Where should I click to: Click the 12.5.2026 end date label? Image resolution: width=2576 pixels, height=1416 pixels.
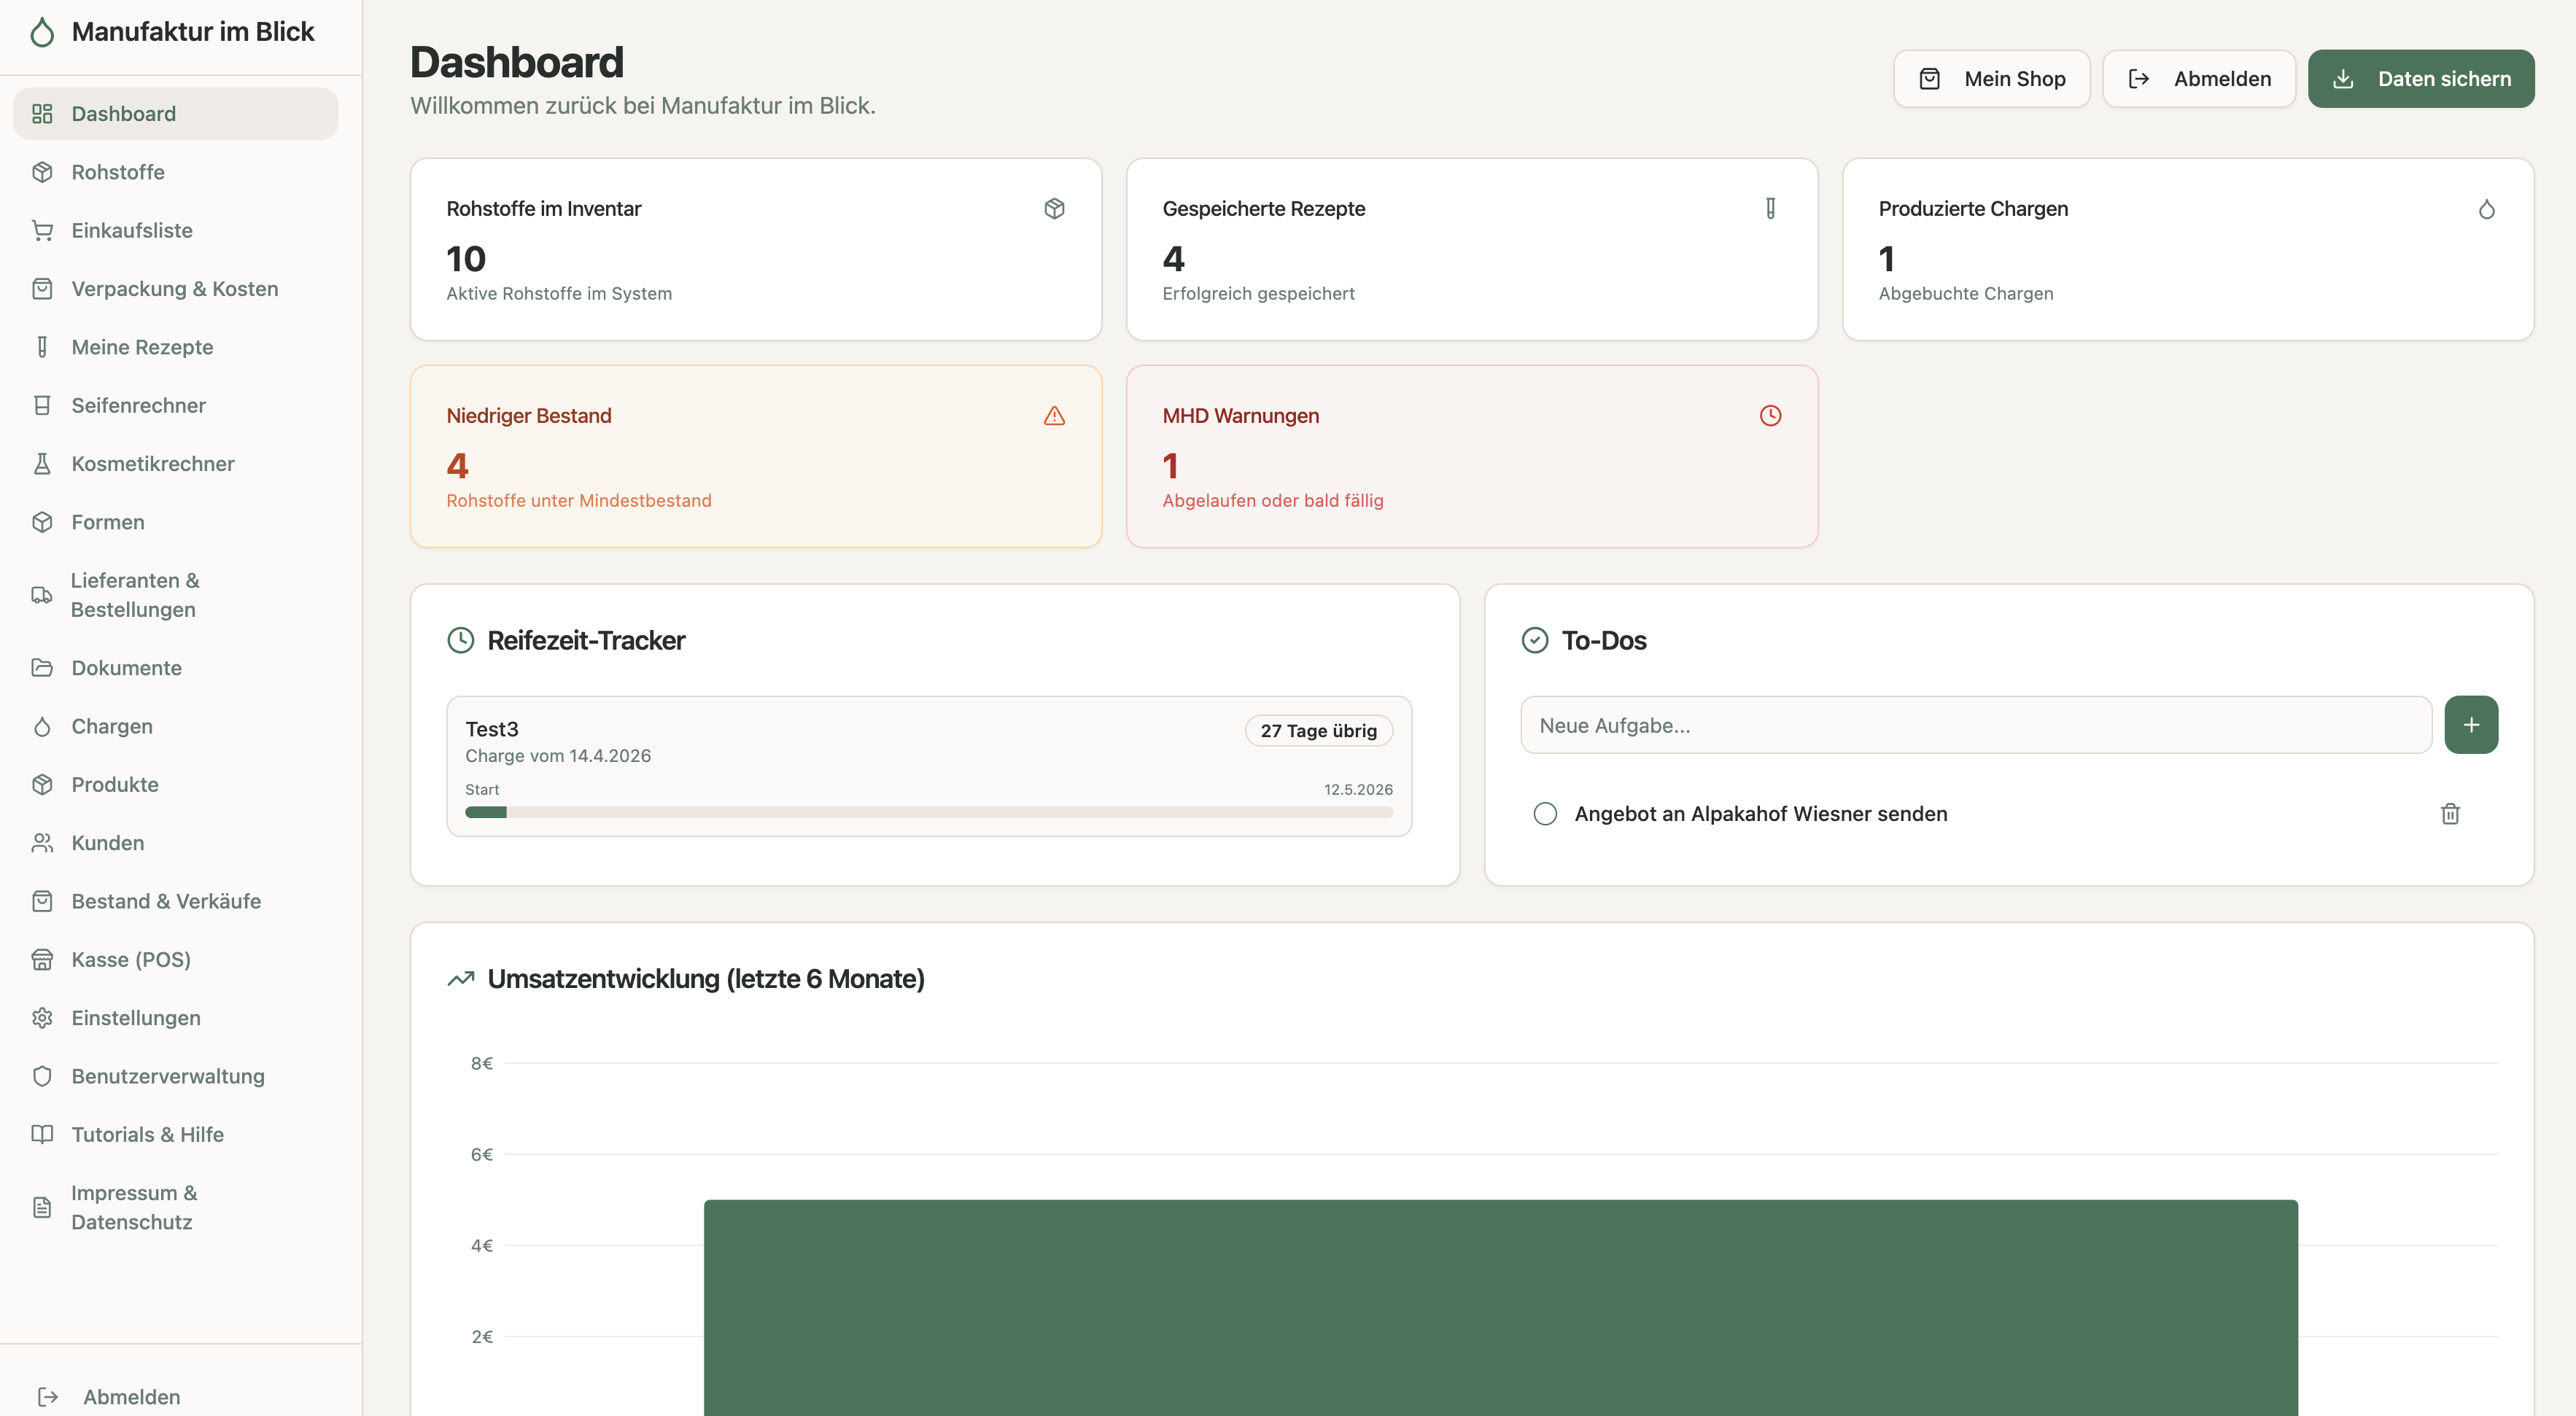coord(1358,790)
